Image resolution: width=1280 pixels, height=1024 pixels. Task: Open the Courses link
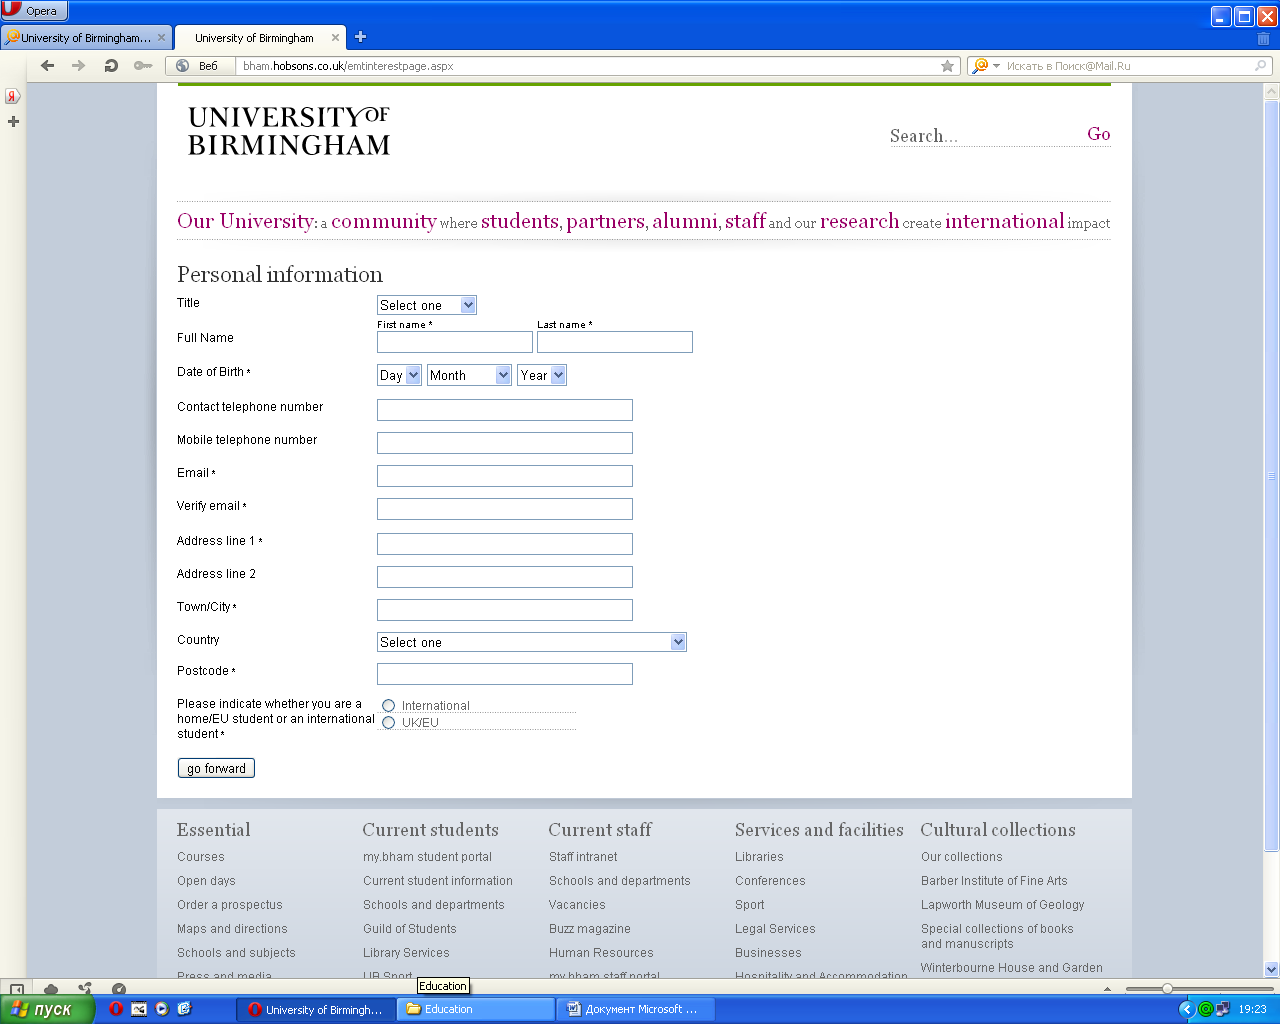click(x=201, y=857)
